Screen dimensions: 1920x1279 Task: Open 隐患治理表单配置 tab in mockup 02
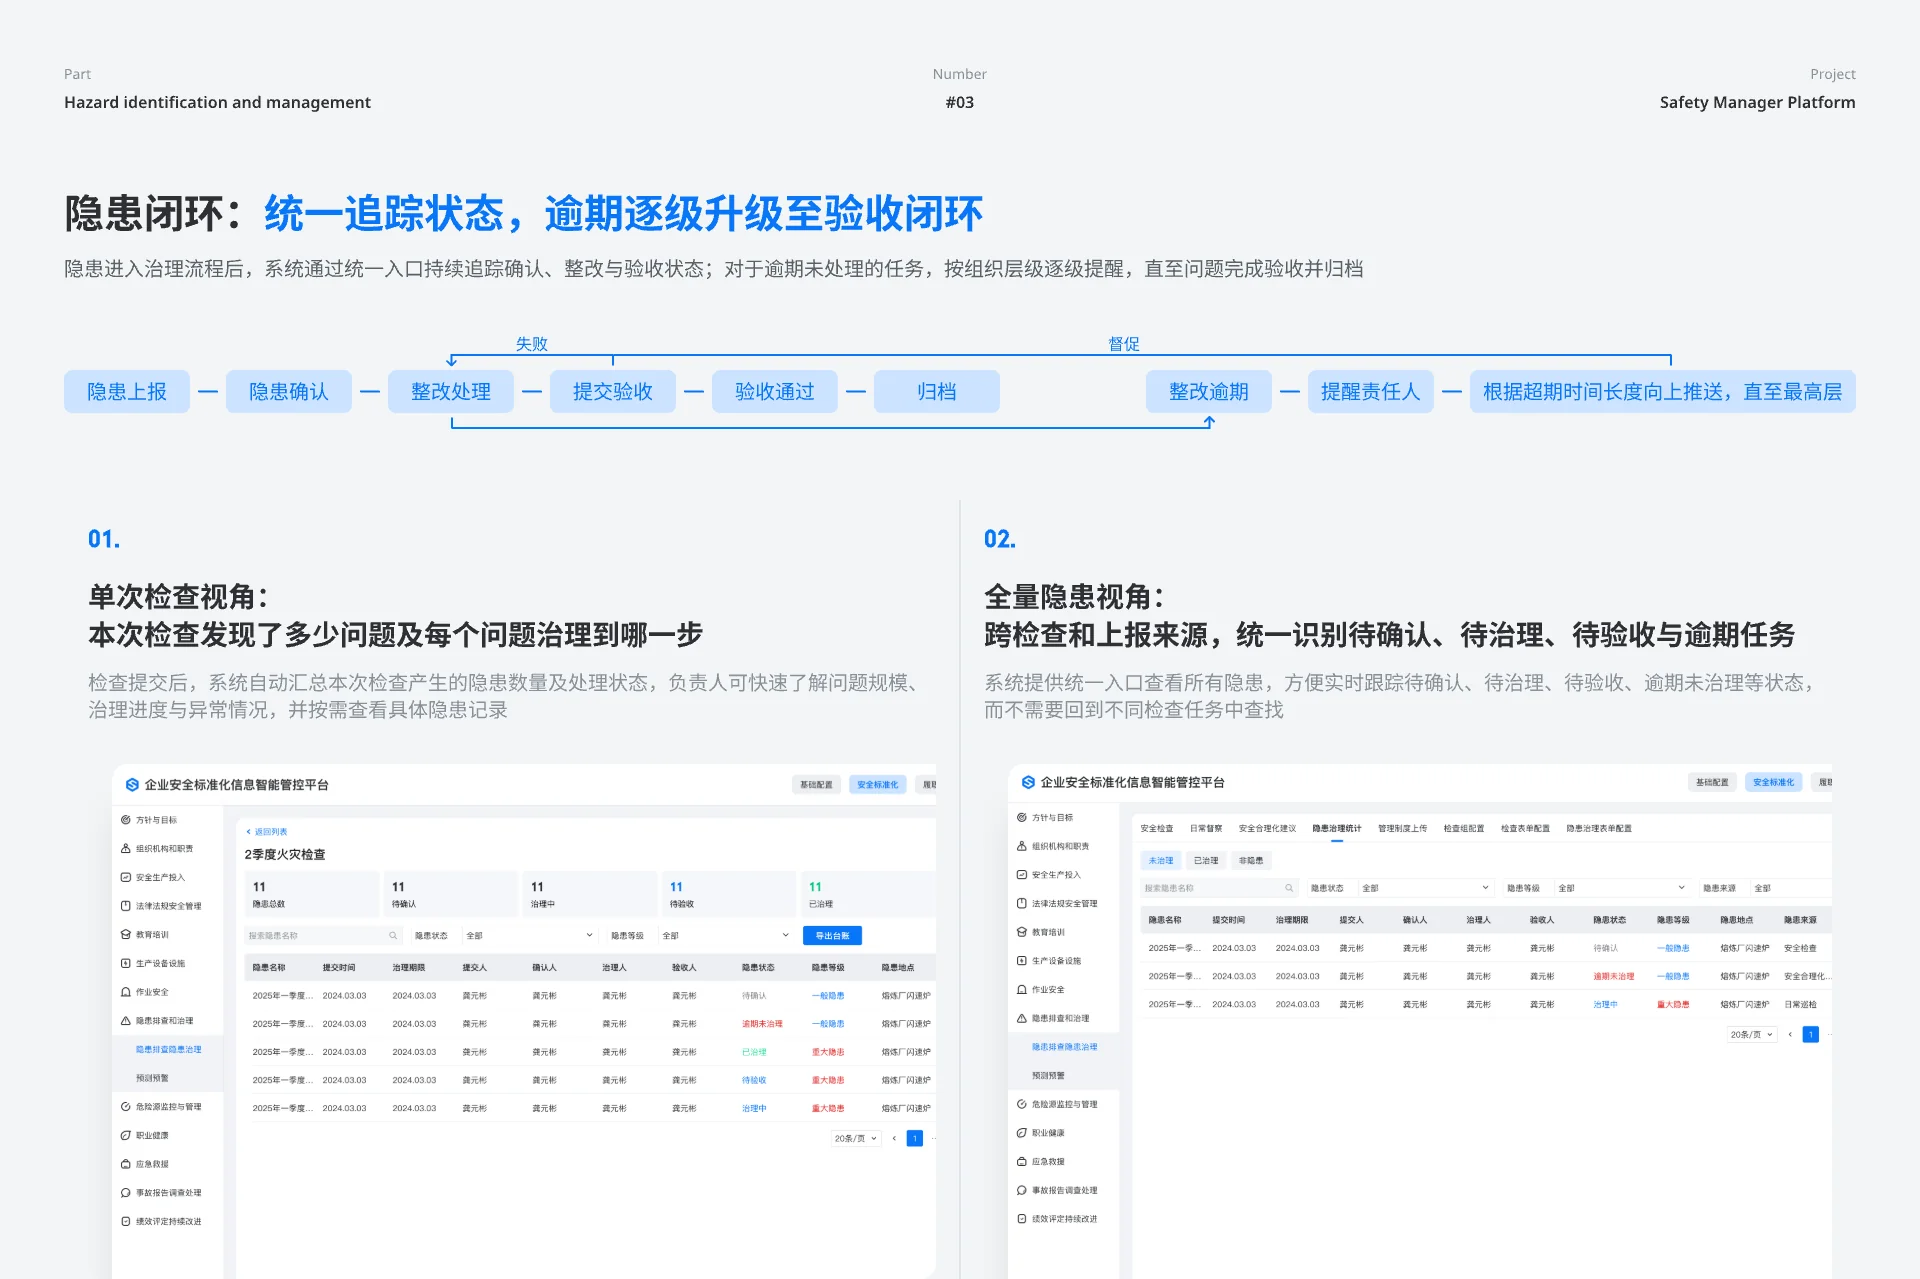(x=1599, y=828)
